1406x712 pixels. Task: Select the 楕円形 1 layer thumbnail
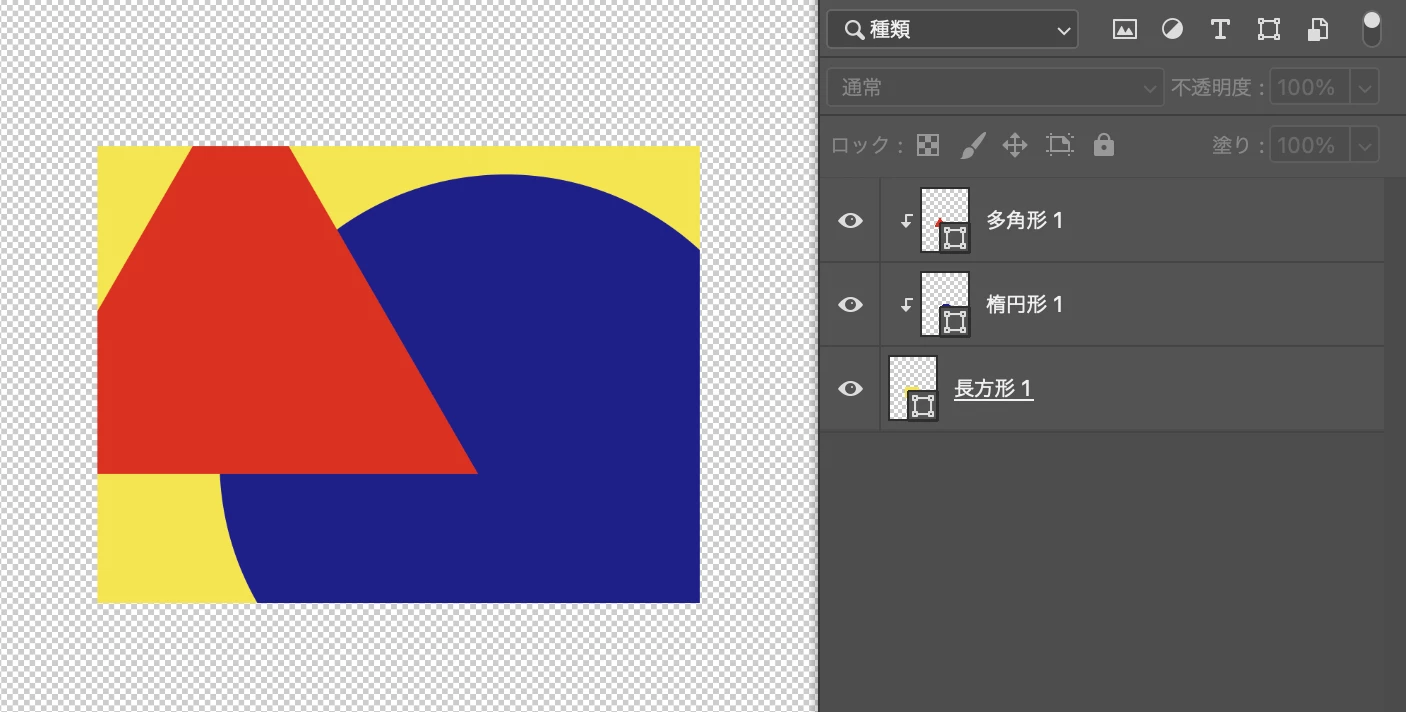(944, 304)
